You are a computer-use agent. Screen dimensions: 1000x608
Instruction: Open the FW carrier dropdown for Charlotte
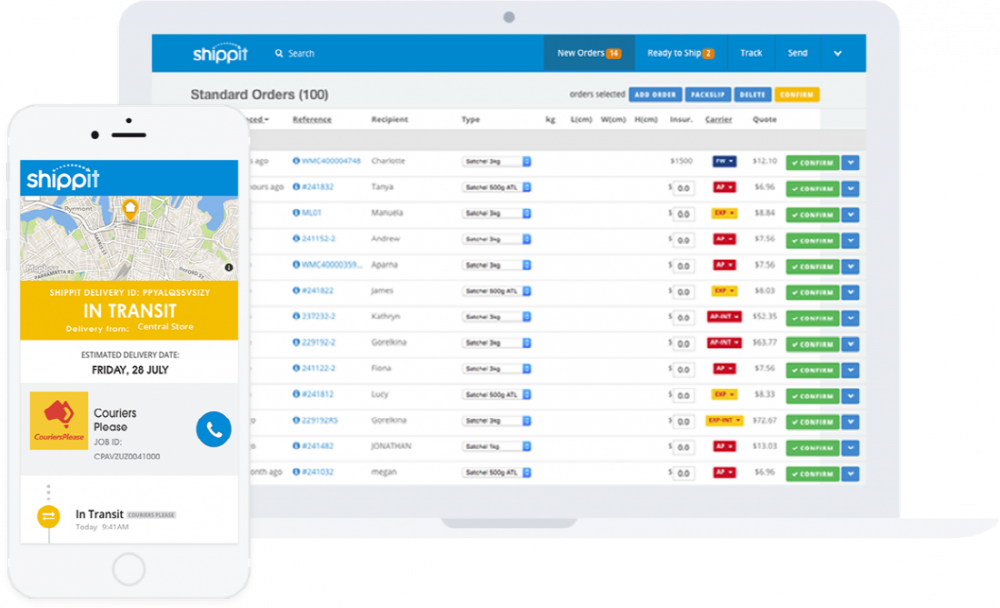pos(724,161)
